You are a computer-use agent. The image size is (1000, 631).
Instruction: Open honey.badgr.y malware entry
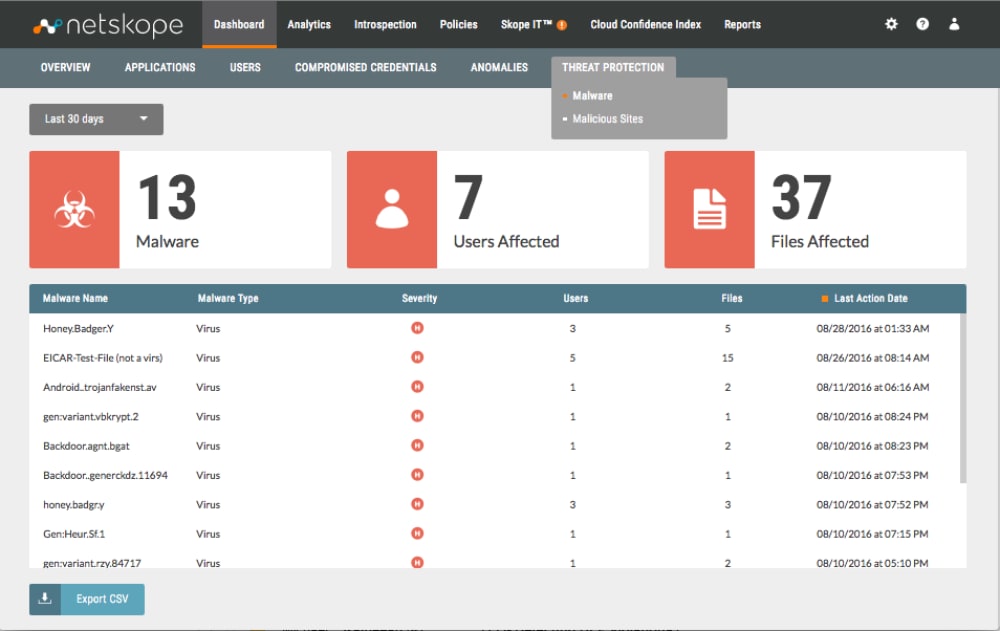tap(73, 505)
